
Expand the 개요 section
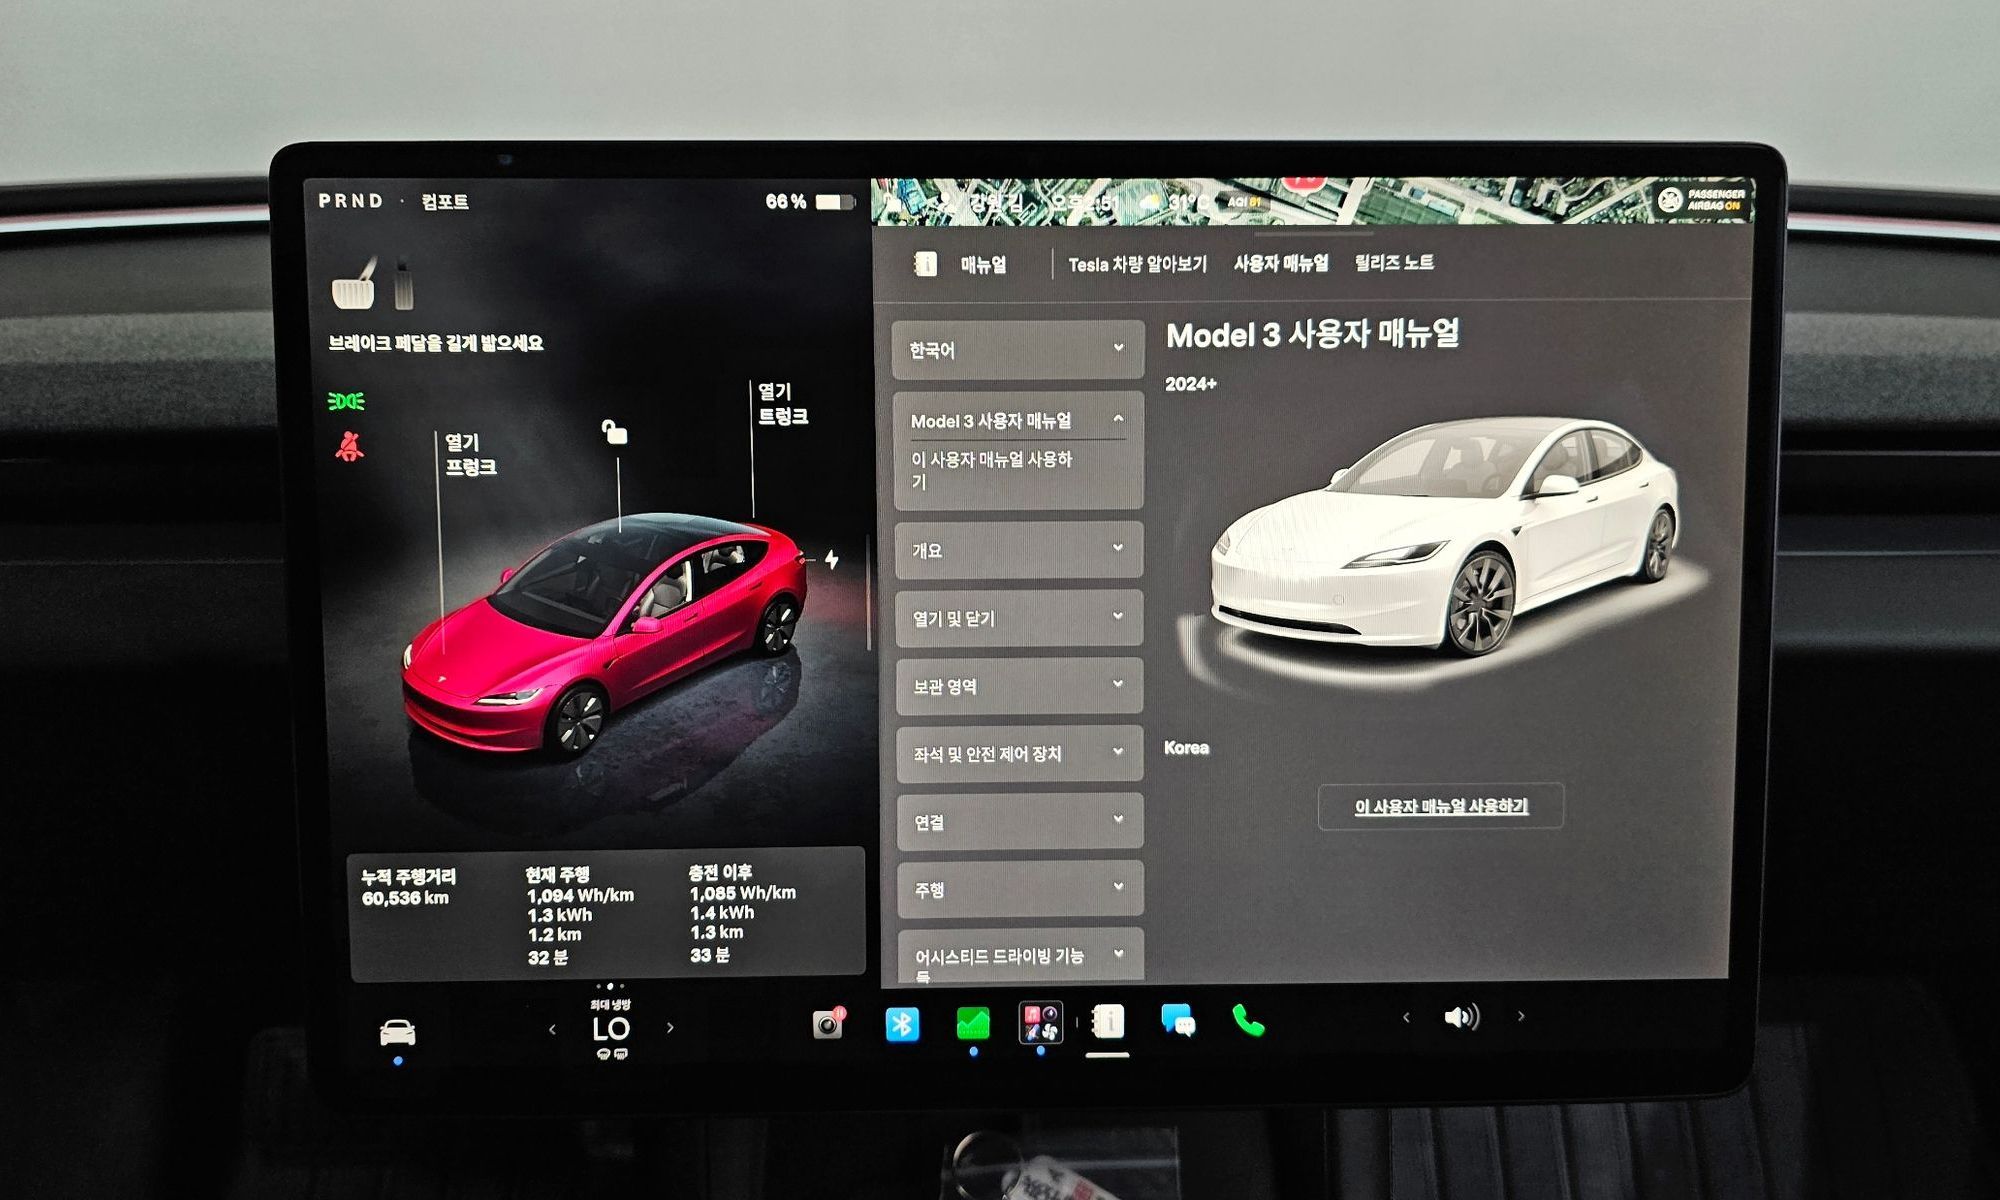[1018, 550]
